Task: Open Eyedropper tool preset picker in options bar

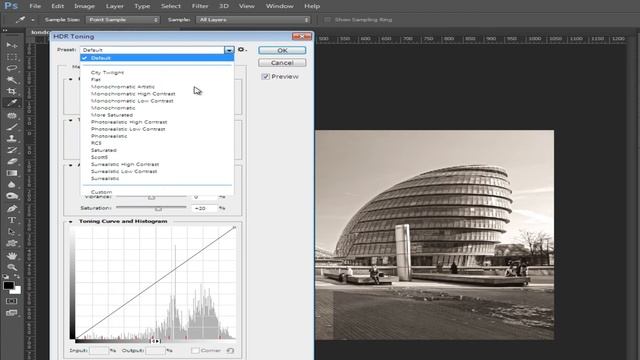Action: coord(23,20)
